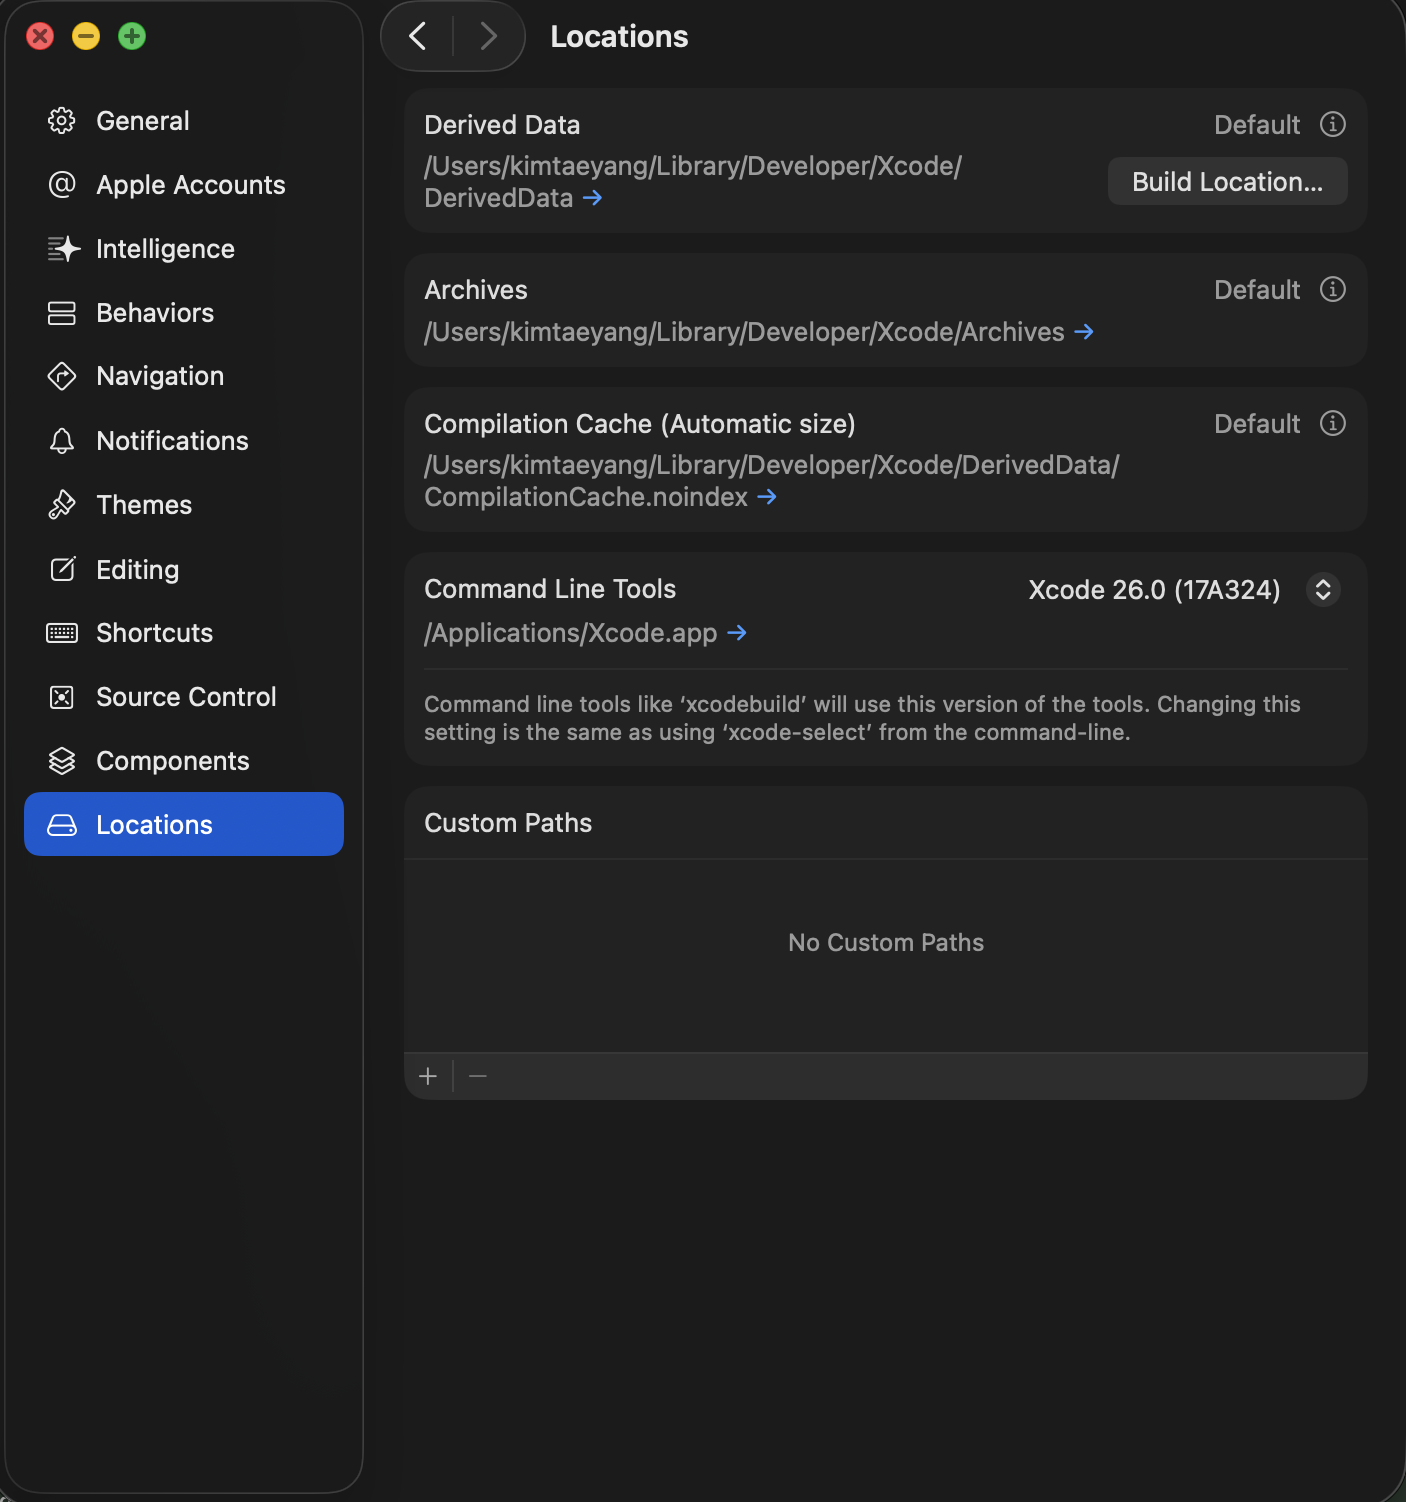Reveal /Applications/Xcode.app via arrow
This screenshot has height=1502, width=1406.
click(x=736, y=633)
